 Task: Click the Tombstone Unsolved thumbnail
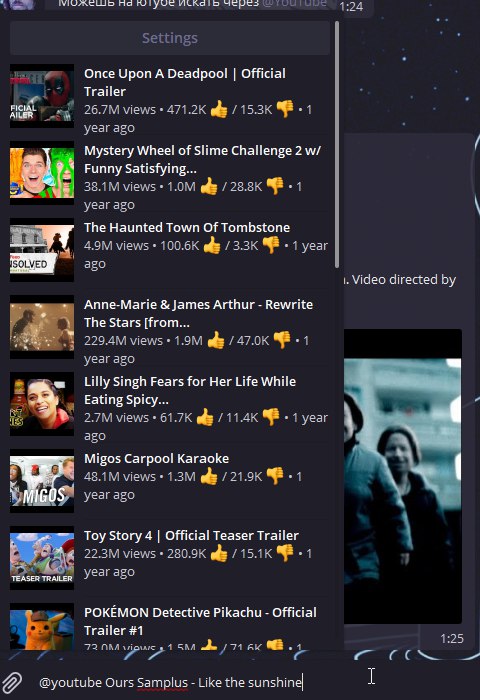click(42, 250)
